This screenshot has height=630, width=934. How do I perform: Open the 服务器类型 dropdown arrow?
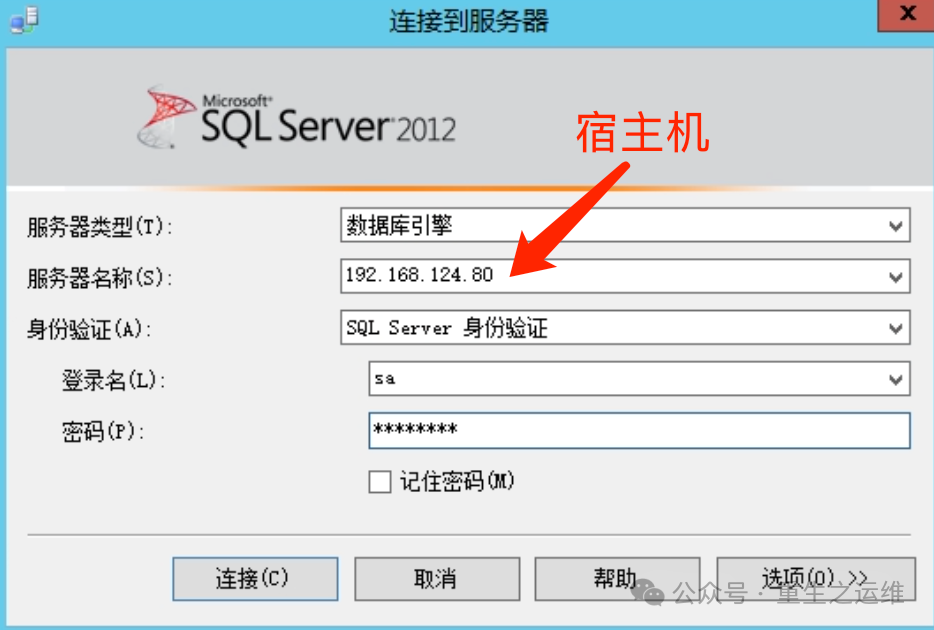(895, 226)
